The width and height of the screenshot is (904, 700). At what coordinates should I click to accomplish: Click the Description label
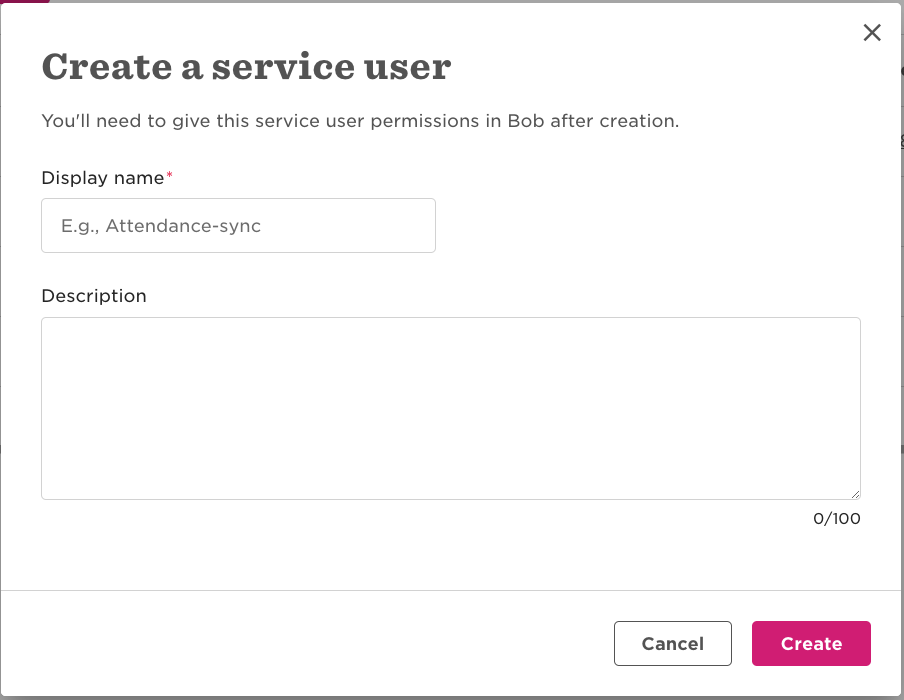coord(93,295)
